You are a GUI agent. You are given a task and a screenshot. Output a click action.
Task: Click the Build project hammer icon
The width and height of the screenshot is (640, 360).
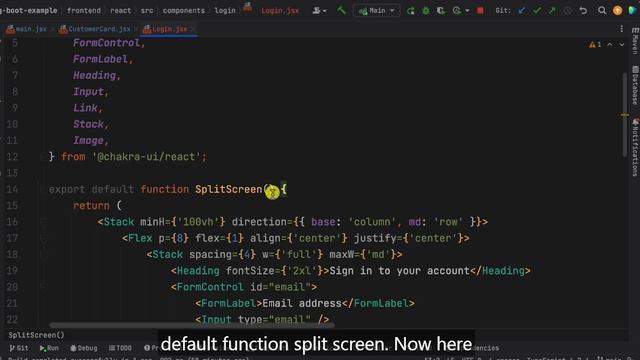point(341,11)
